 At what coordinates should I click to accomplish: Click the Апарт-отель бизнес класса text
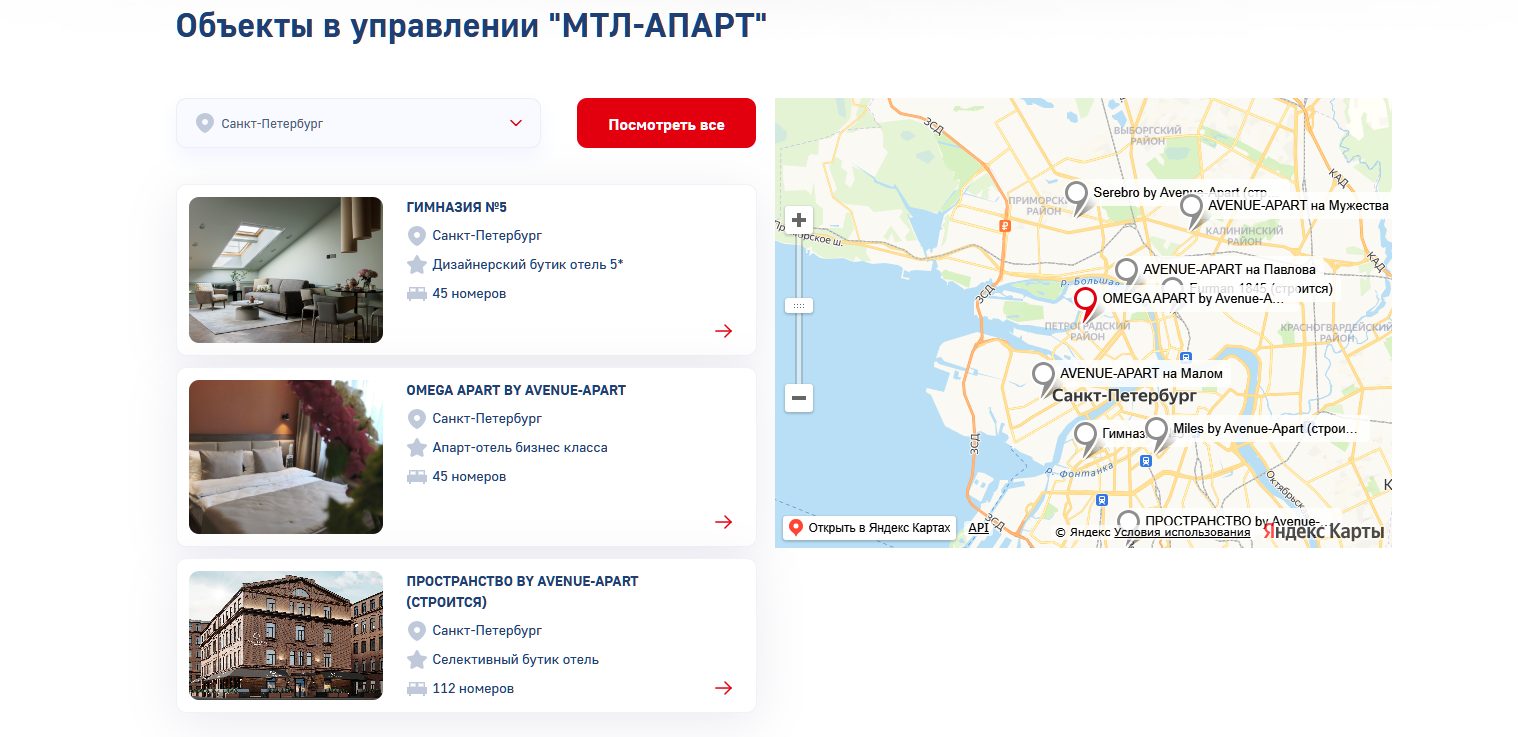[520, 448]
